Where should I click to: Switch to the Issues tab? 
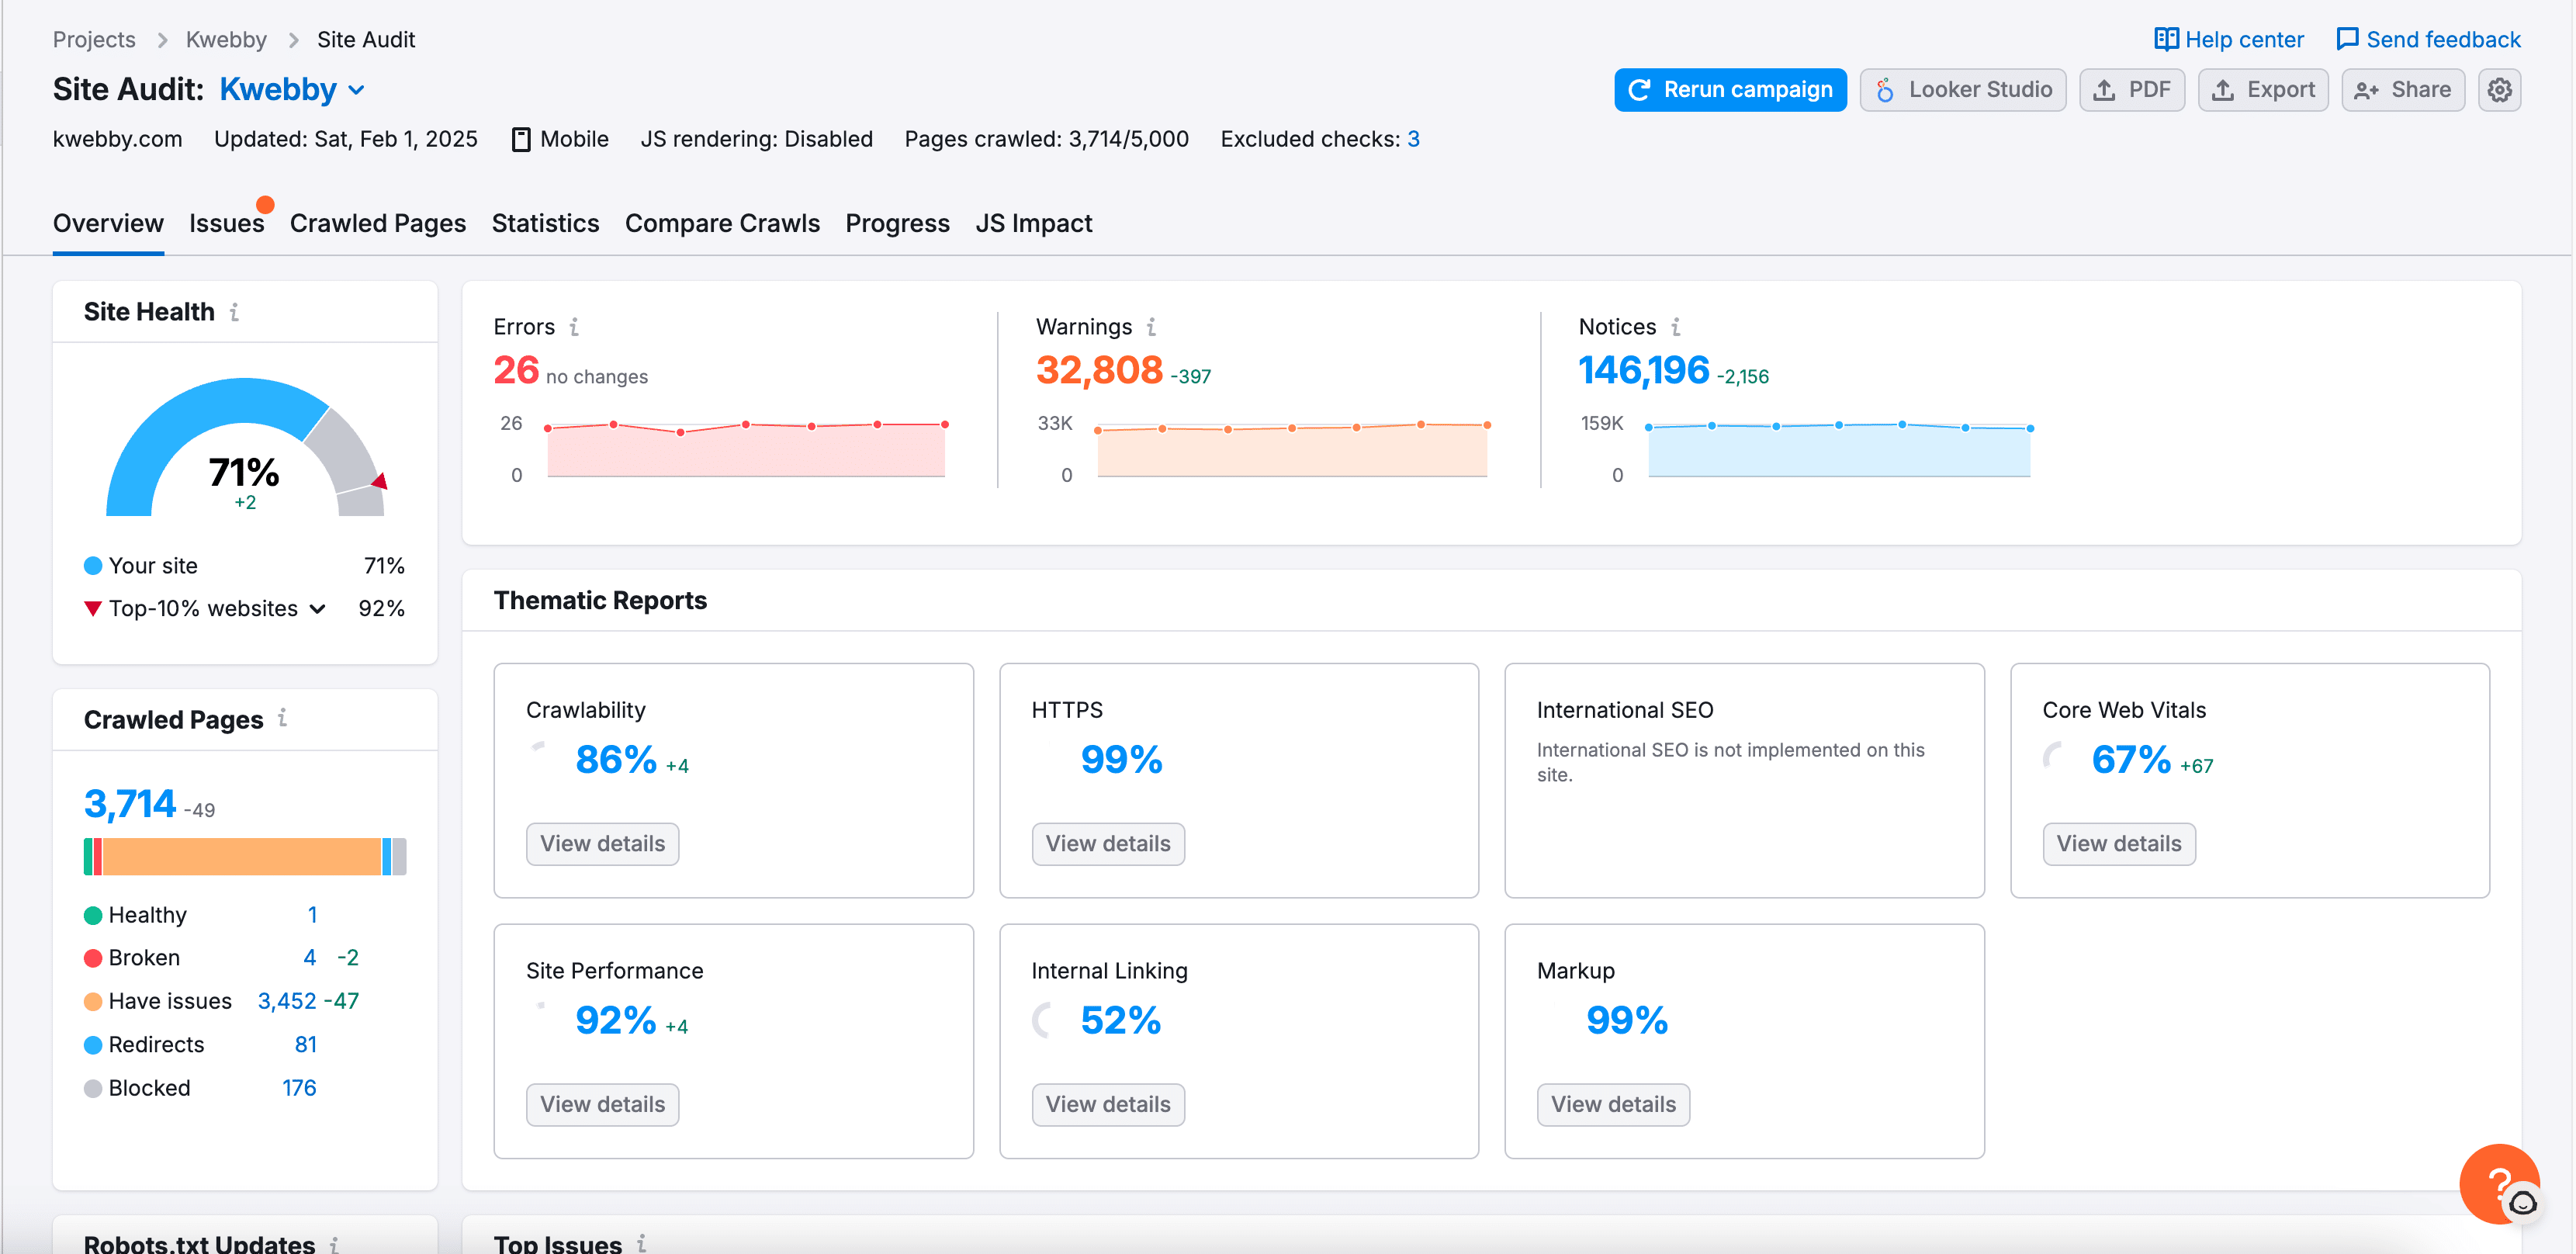click(x=227, y=223)
